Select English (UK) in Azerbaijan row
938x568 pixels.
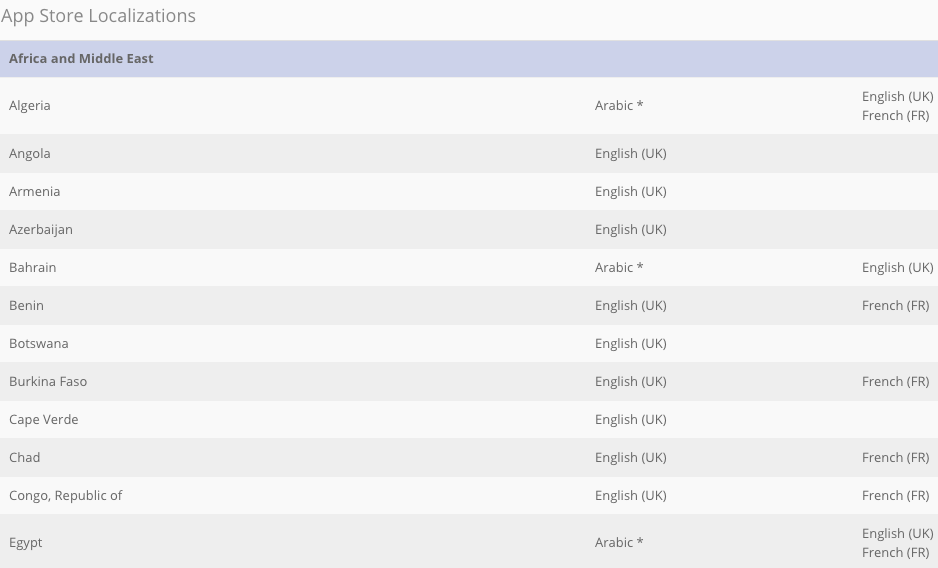[631, 230]
